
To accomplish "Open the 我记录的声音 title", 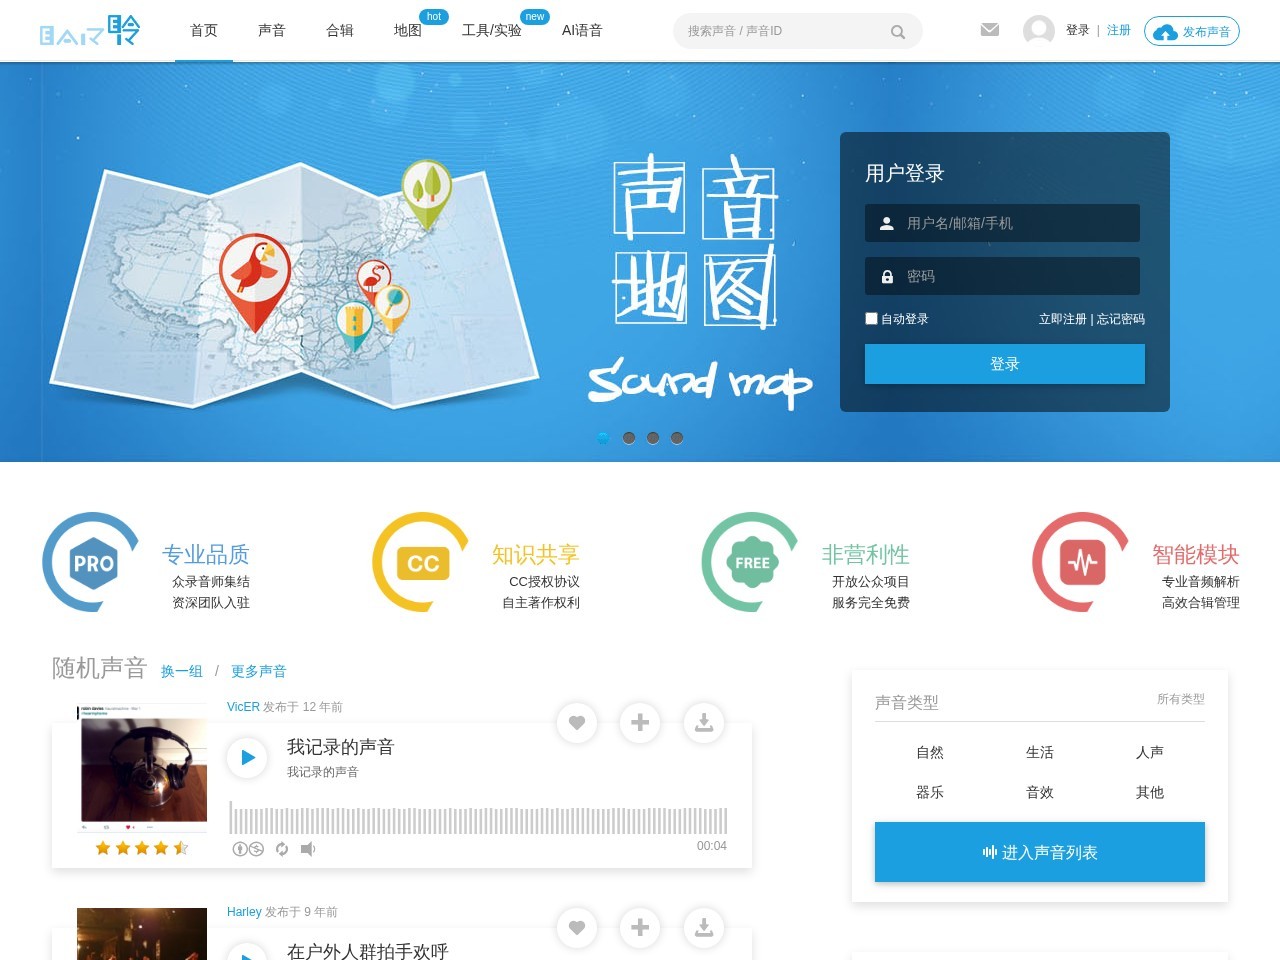I will click(x=341, y=747).
